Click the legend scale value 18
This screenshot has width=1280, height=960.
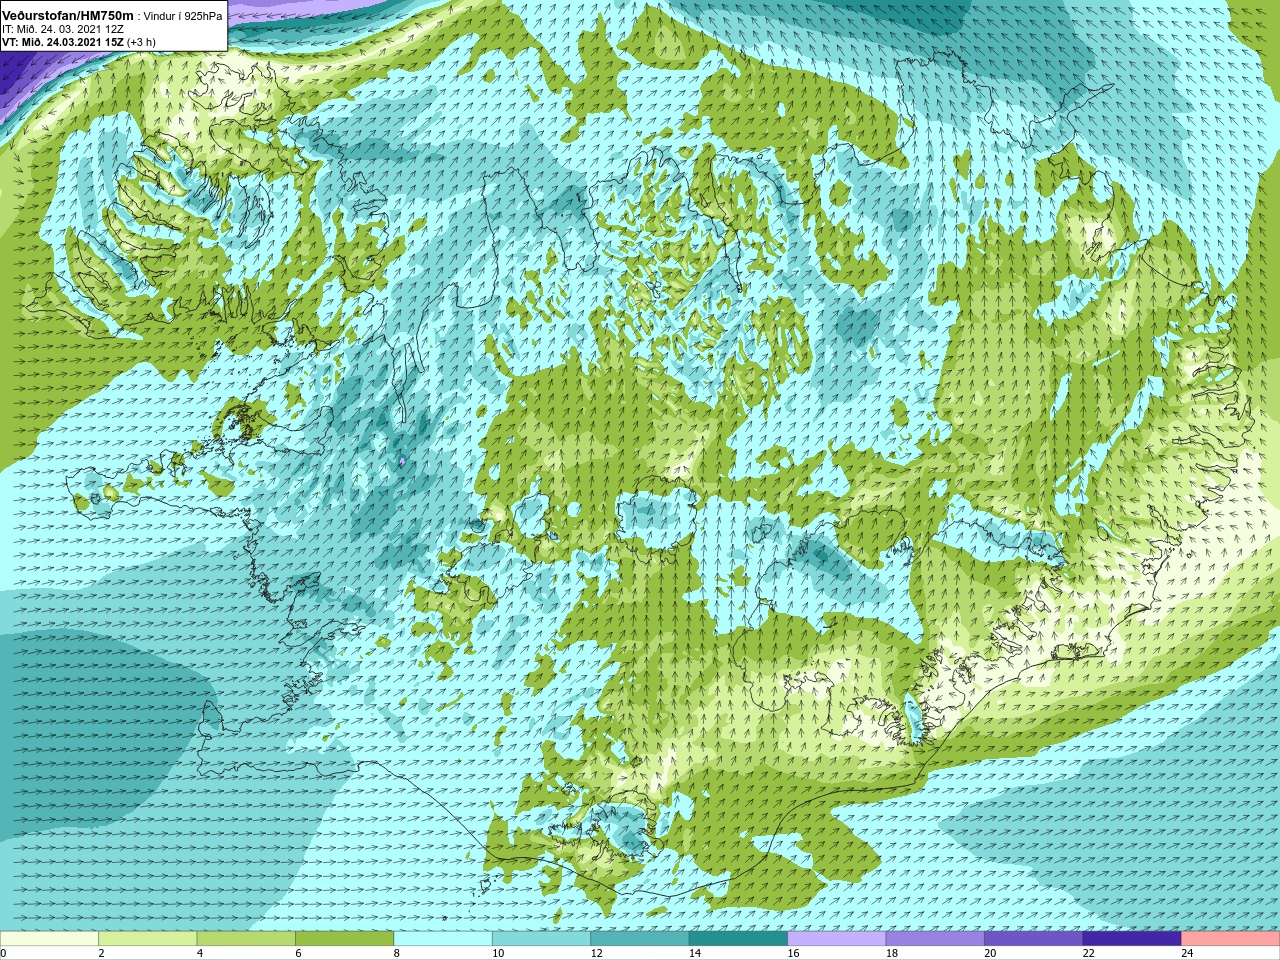(x=892, y=953)
